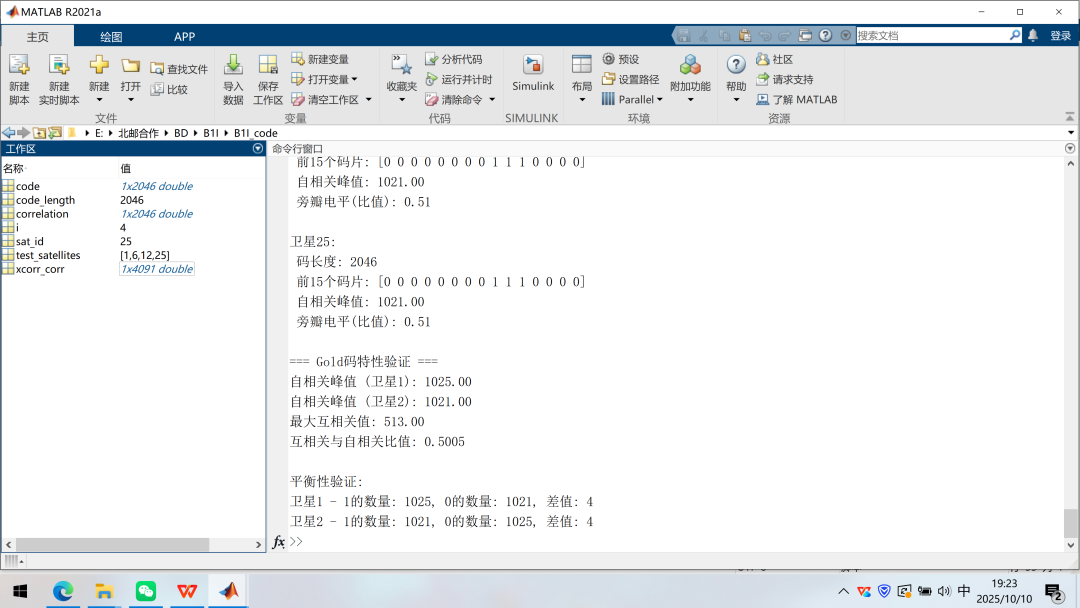
Task: Click the back navigation arrow in path bar
Action: coord(8,132)
